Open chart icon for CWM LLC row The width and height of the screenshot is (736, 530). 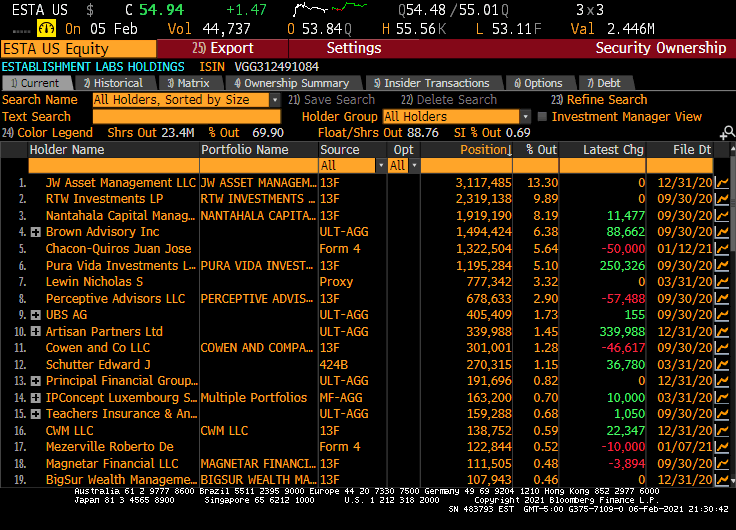pos(721,430)
